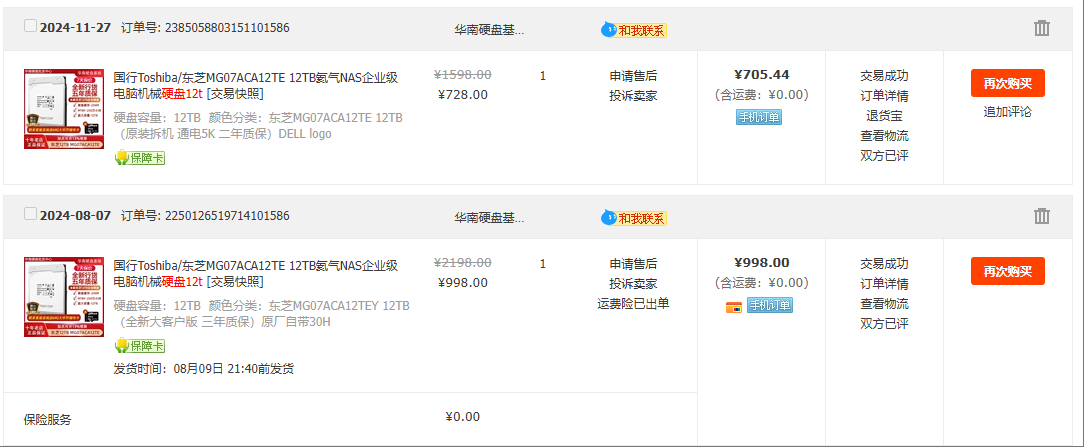Delete the 2024-08-07 order with trash icon

pos(1041,216)
